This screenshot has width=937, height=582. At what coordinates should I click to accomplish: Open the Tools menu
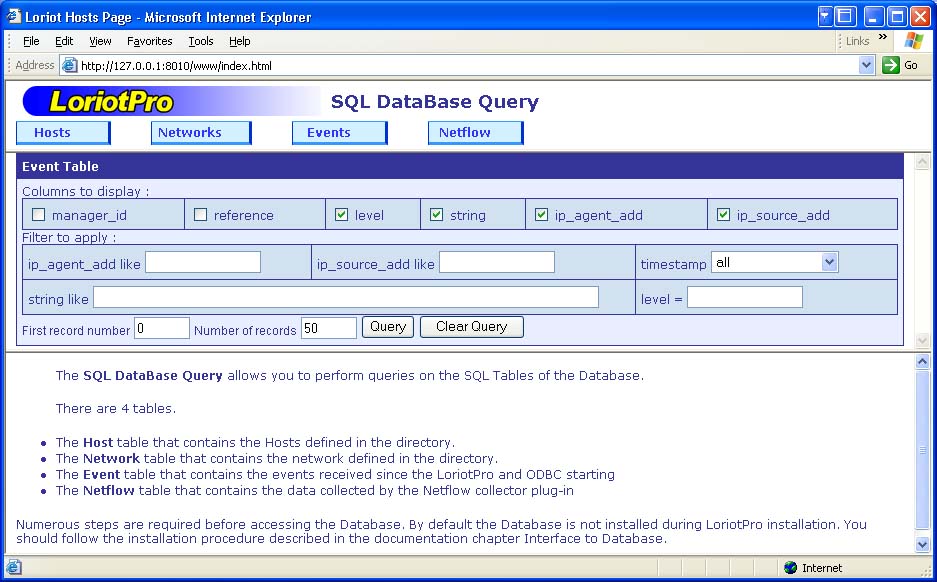click(201, 41)
